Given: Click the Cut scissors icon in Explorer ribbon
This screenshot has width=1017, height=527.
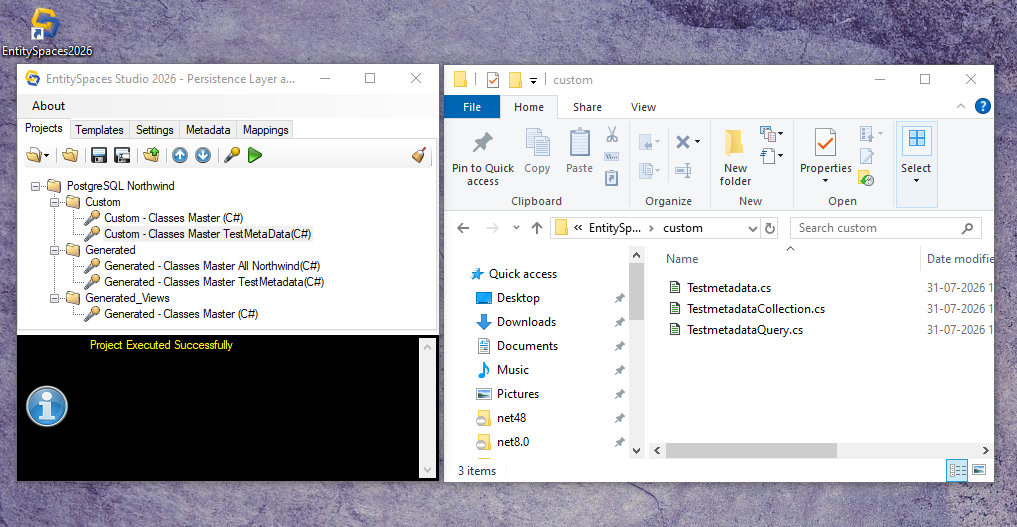Looking at the screenshot, I should click(612, 134).
